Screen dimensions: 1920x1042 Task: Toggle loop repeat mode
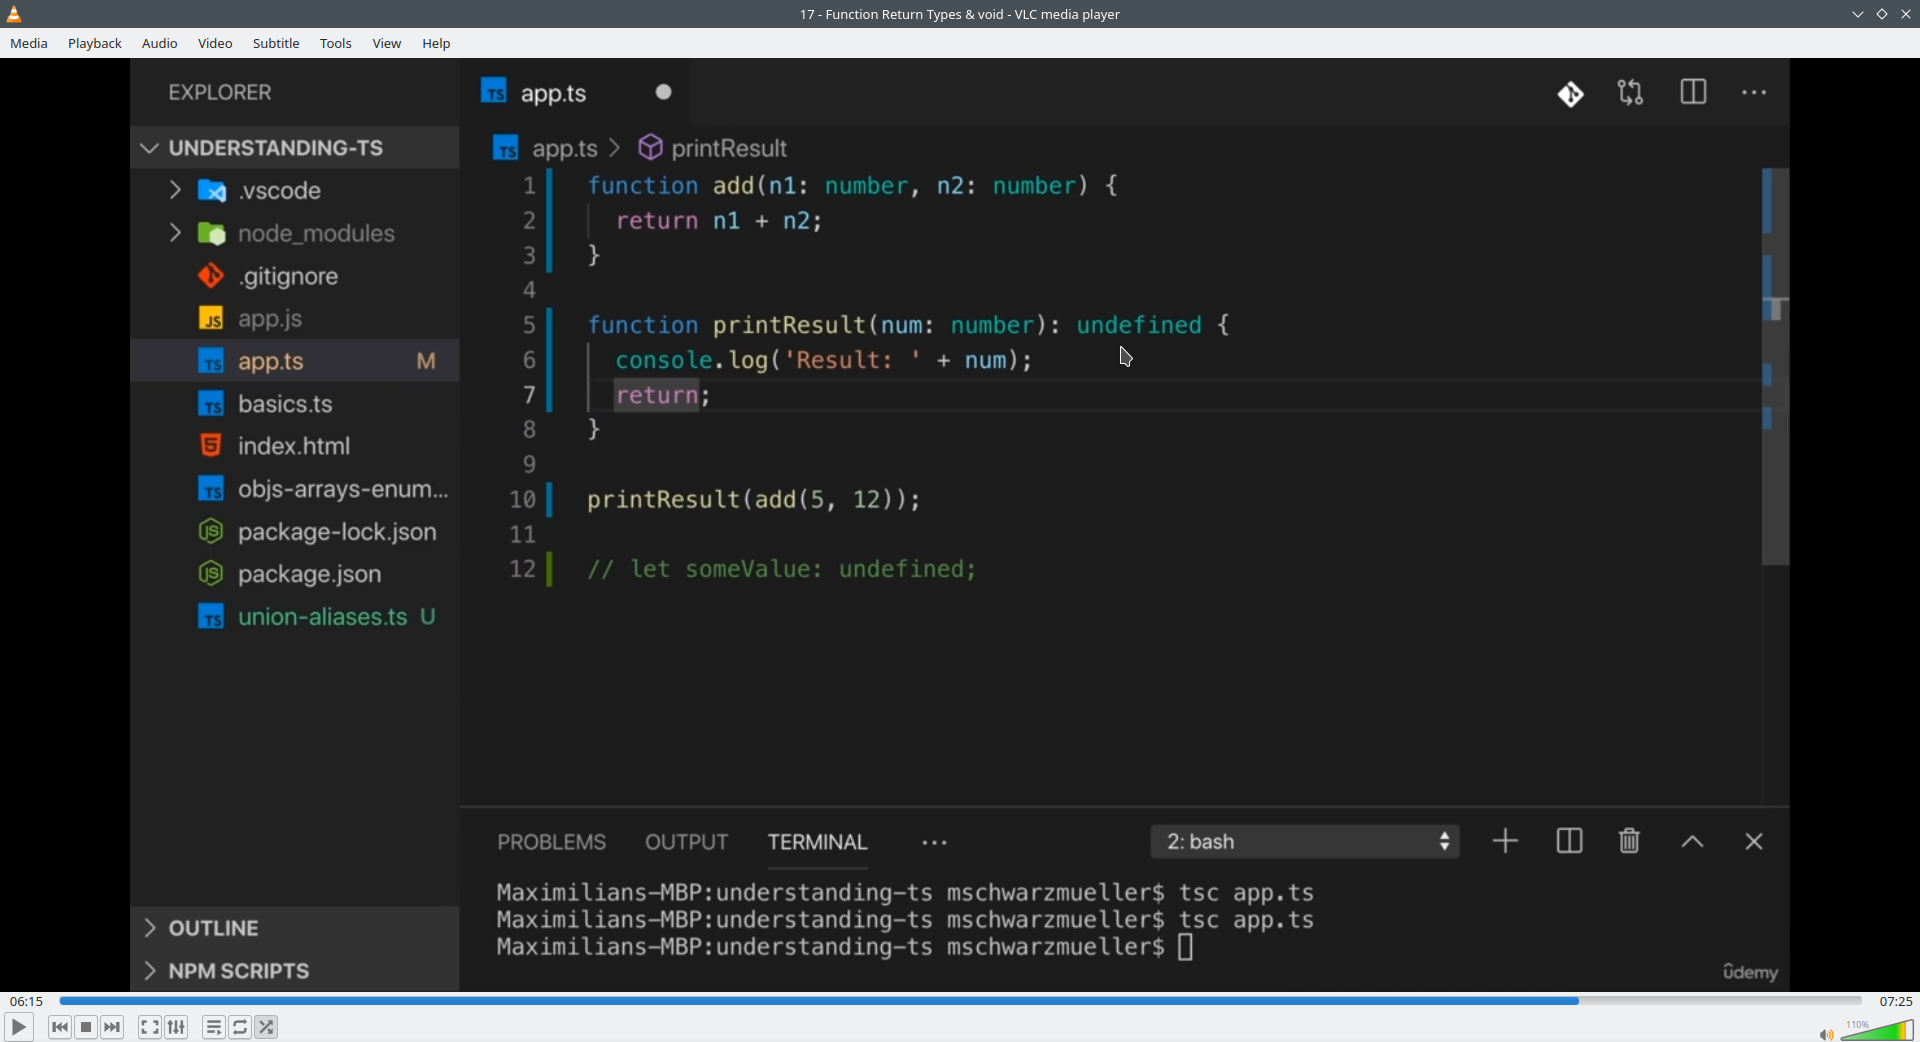(241, 1027)
